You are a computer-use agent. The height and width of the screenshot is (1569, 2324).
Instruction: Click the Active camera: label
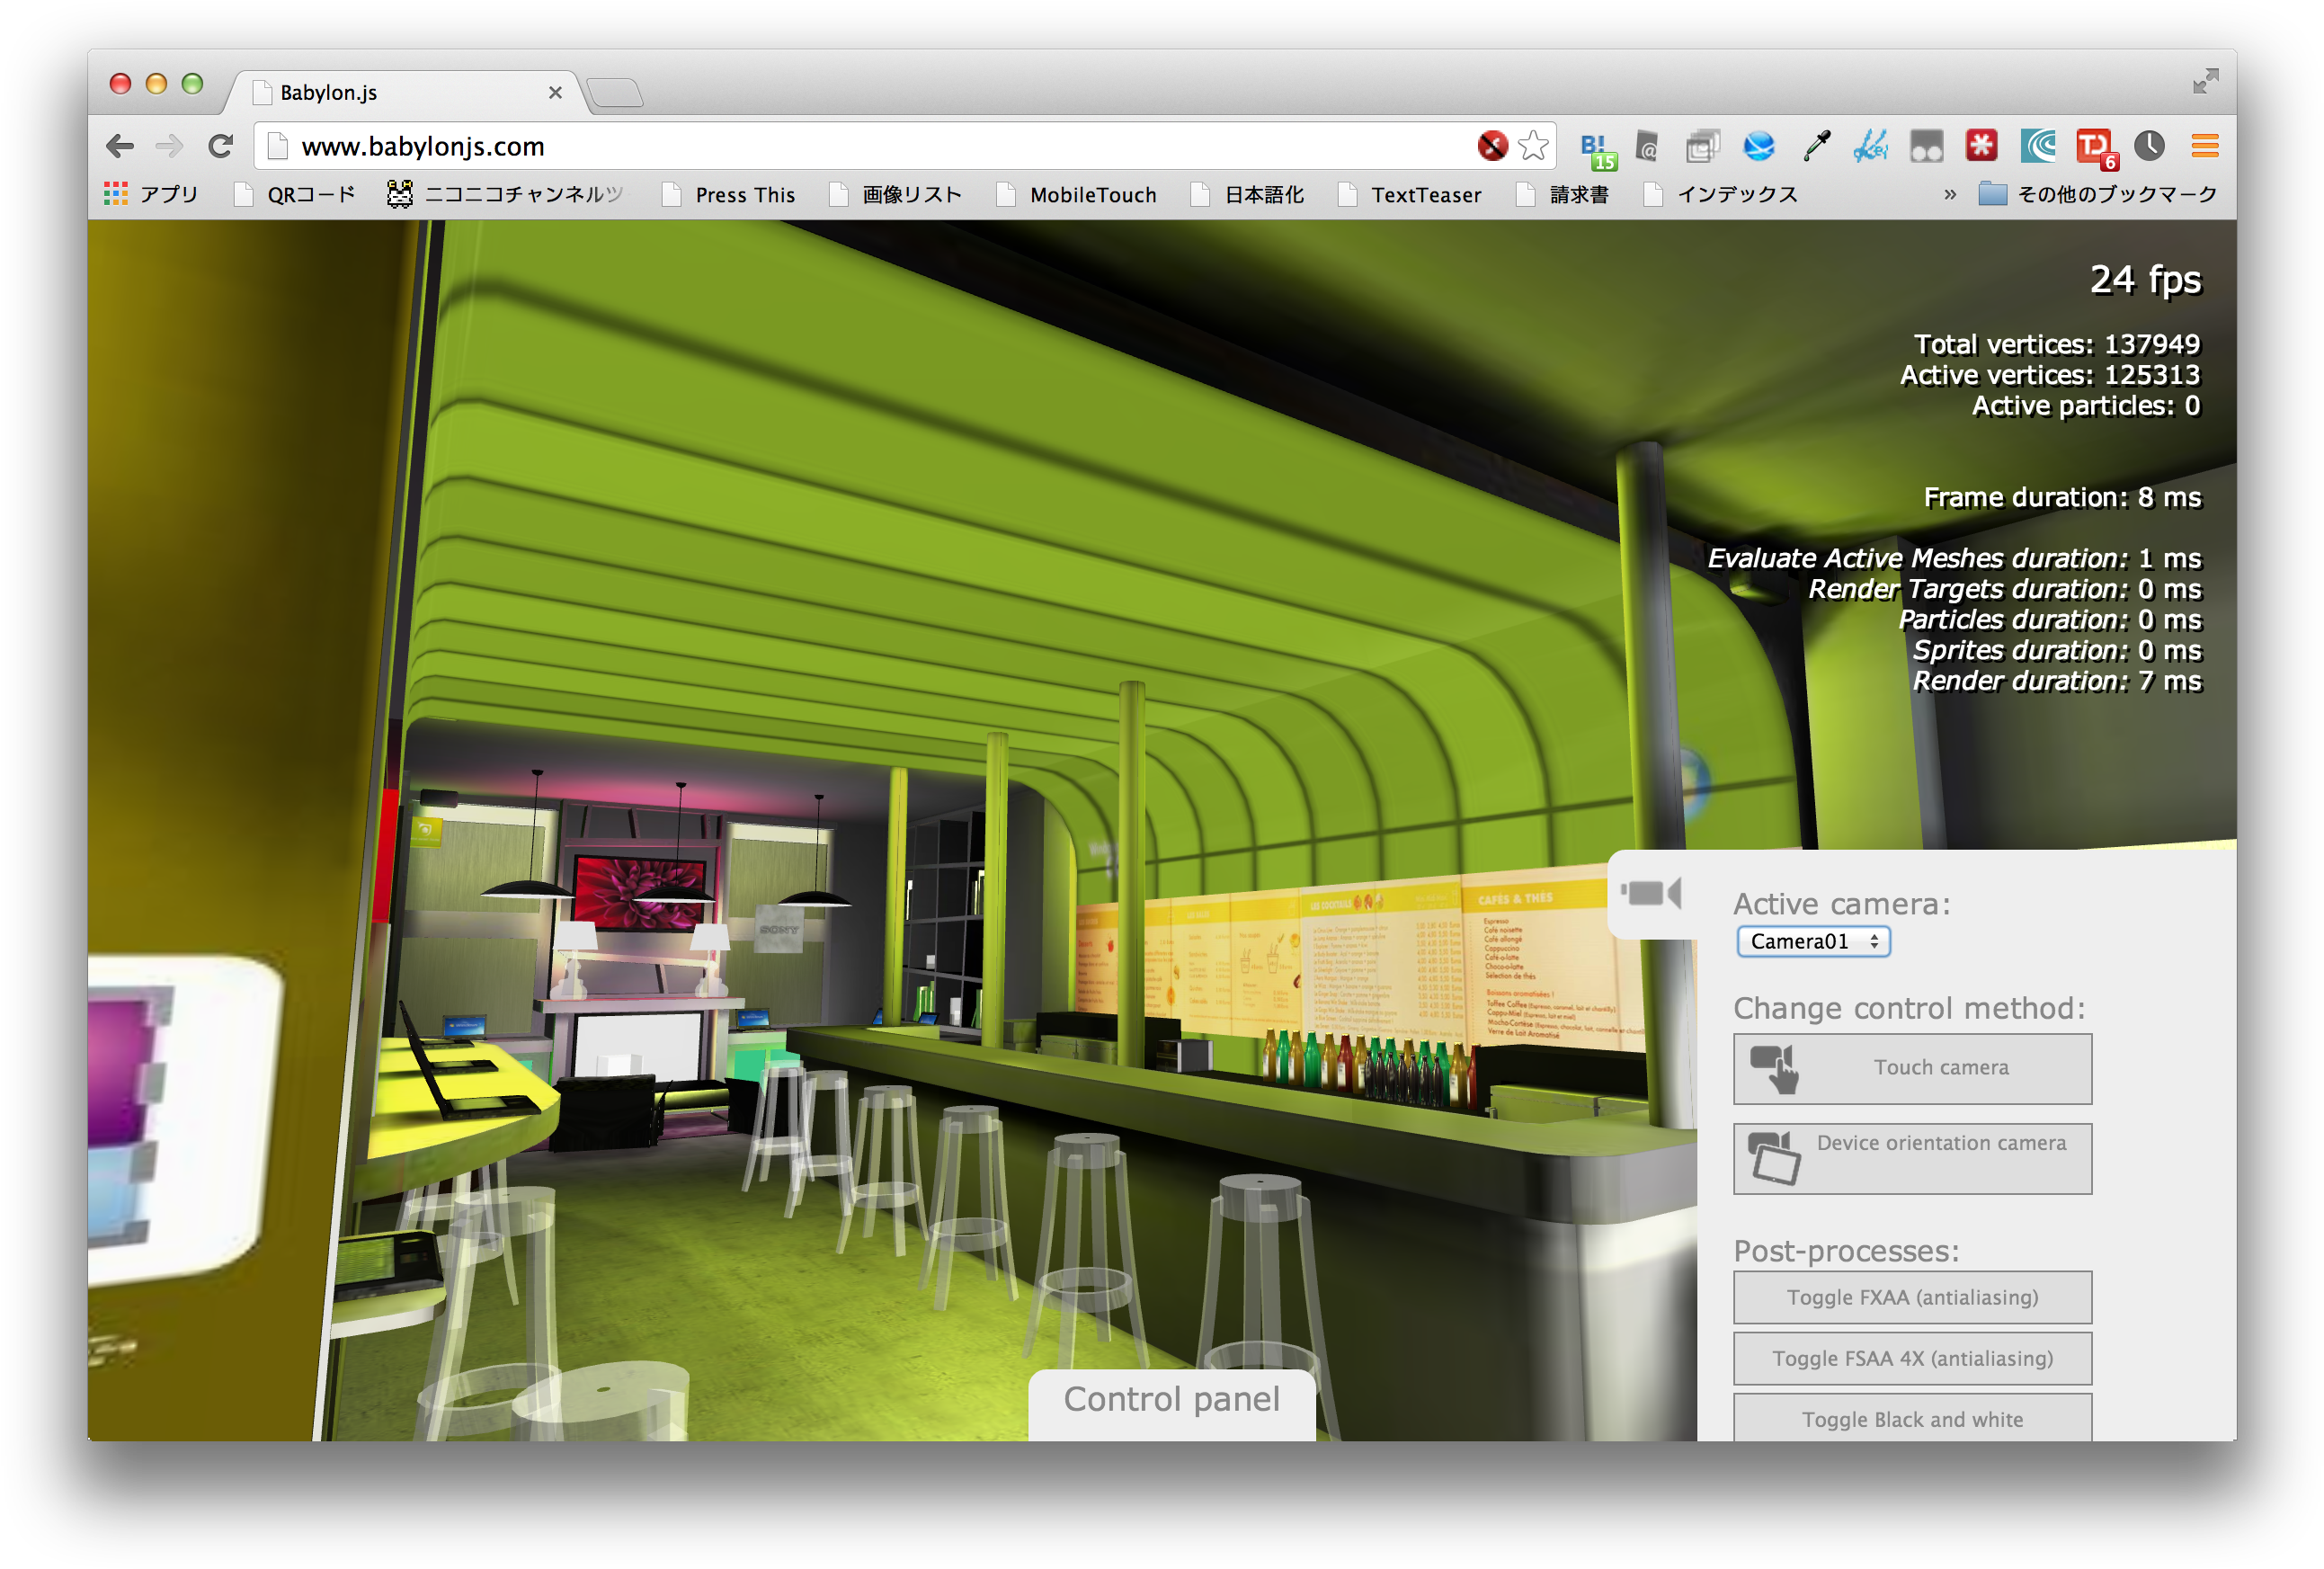tap(1841, 904)
